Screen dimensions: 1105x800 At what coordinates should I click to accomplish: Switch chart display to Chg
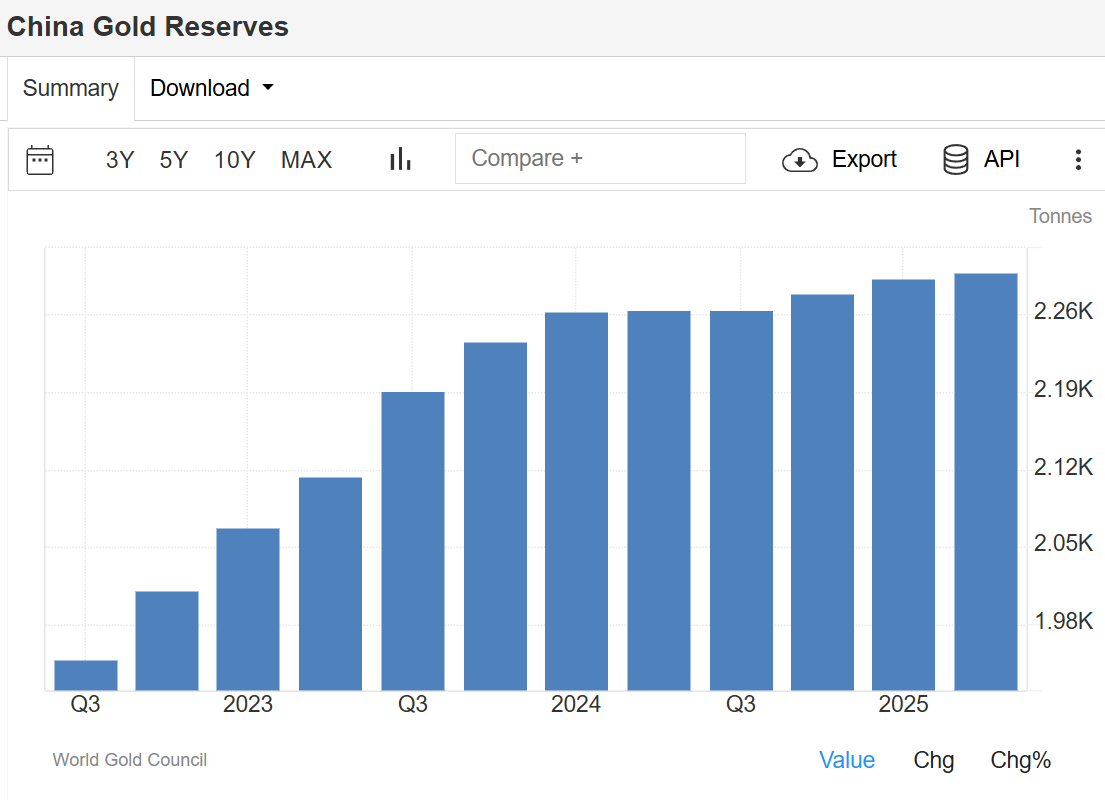point(934,760)
